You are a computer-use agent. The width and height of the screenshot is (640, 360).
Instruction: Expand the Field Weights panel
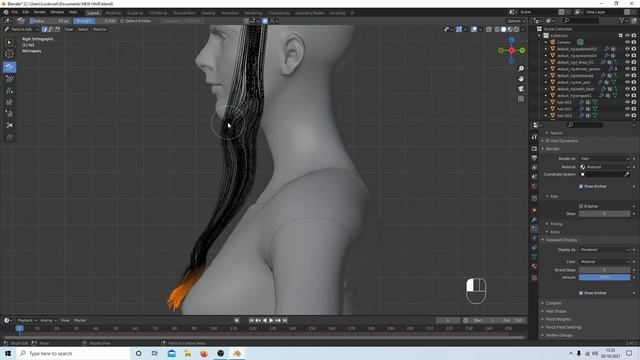coord(558,319)
